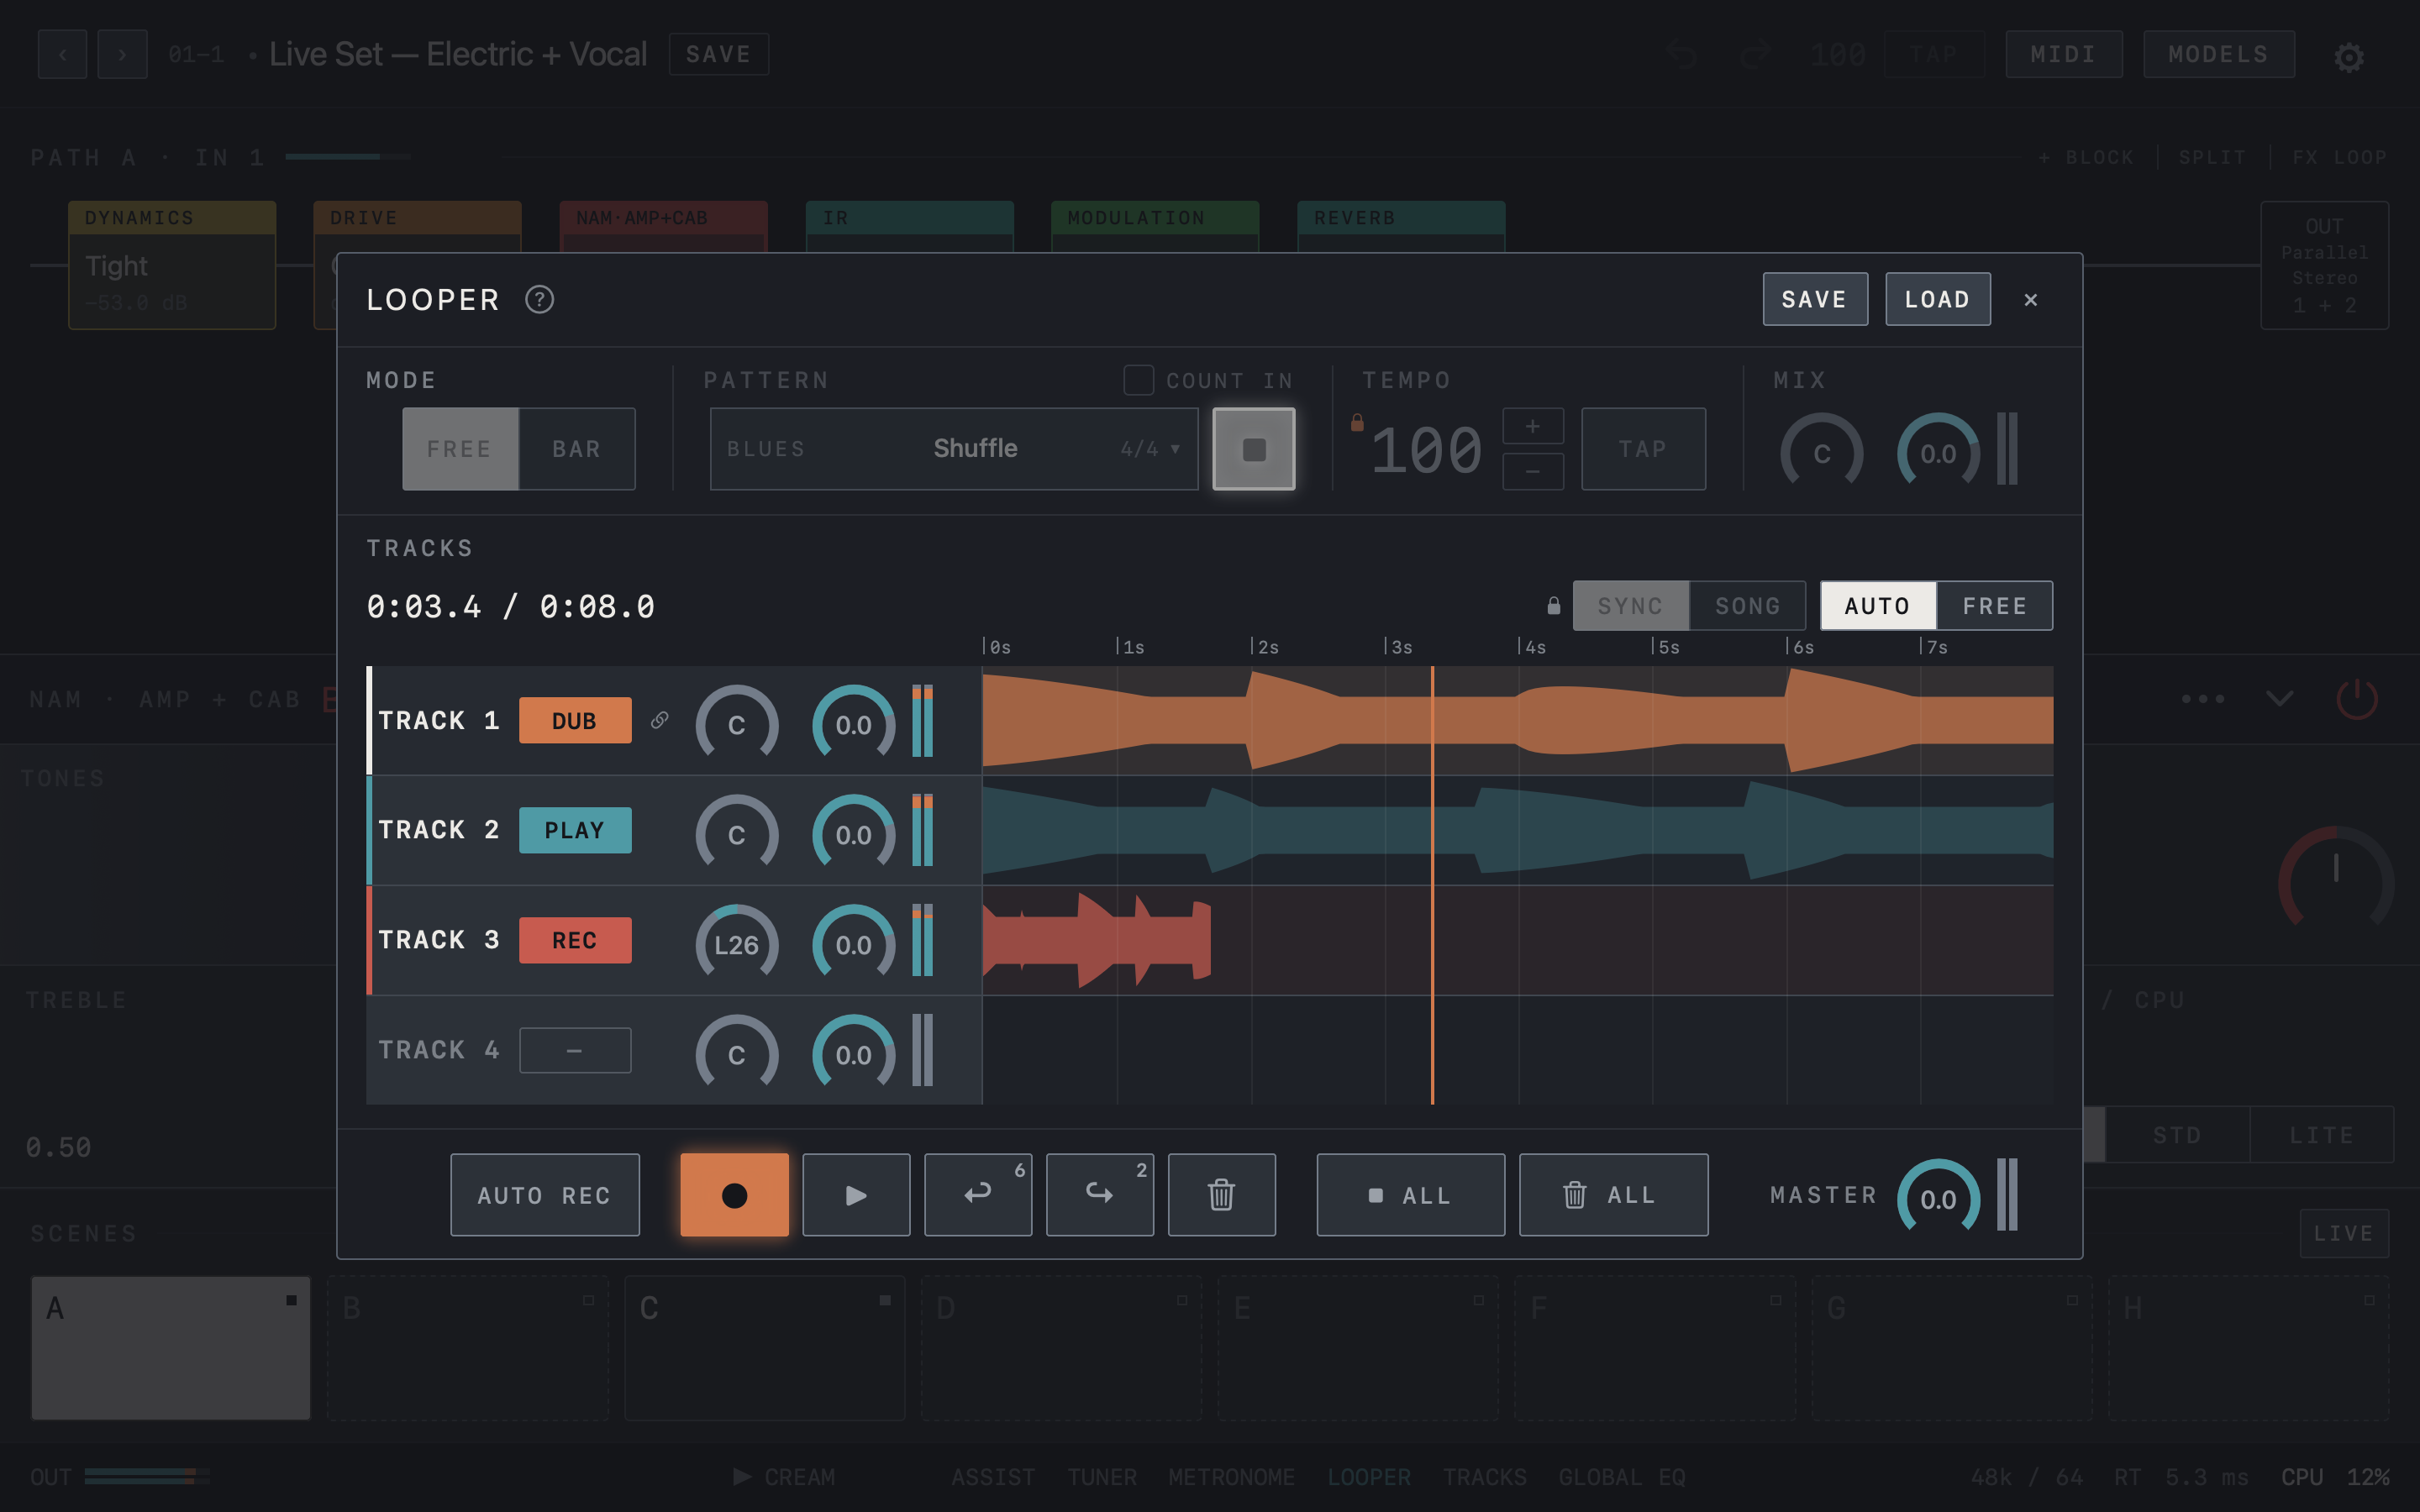2420x1512 pixels.
Task: Decrease tempo with minus button
Action: pos(1533,471)
